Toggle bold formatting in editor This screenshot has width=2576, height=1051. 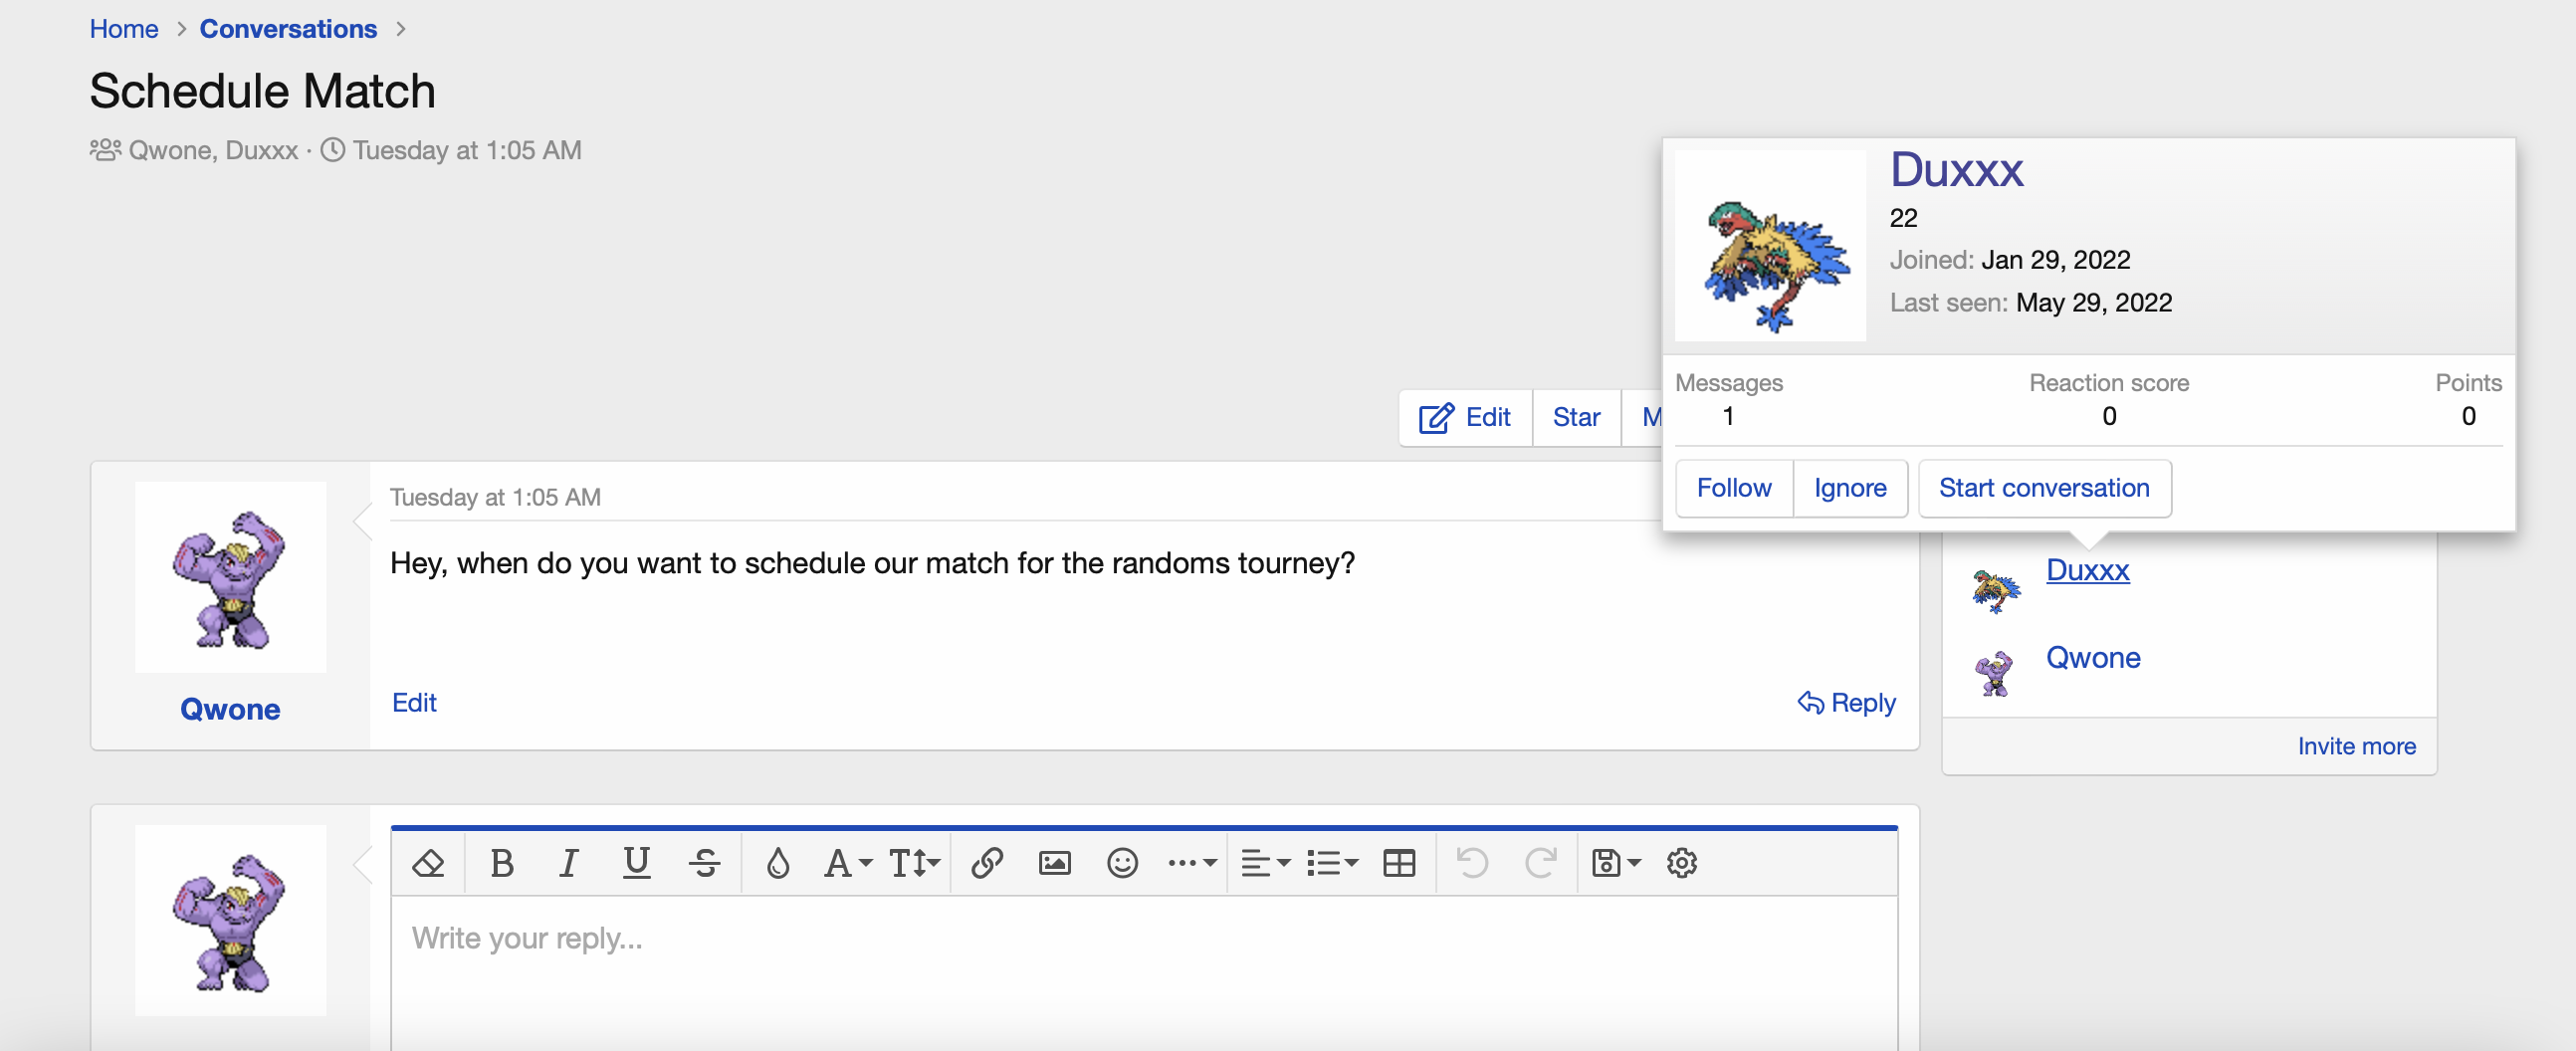[502, 862]
